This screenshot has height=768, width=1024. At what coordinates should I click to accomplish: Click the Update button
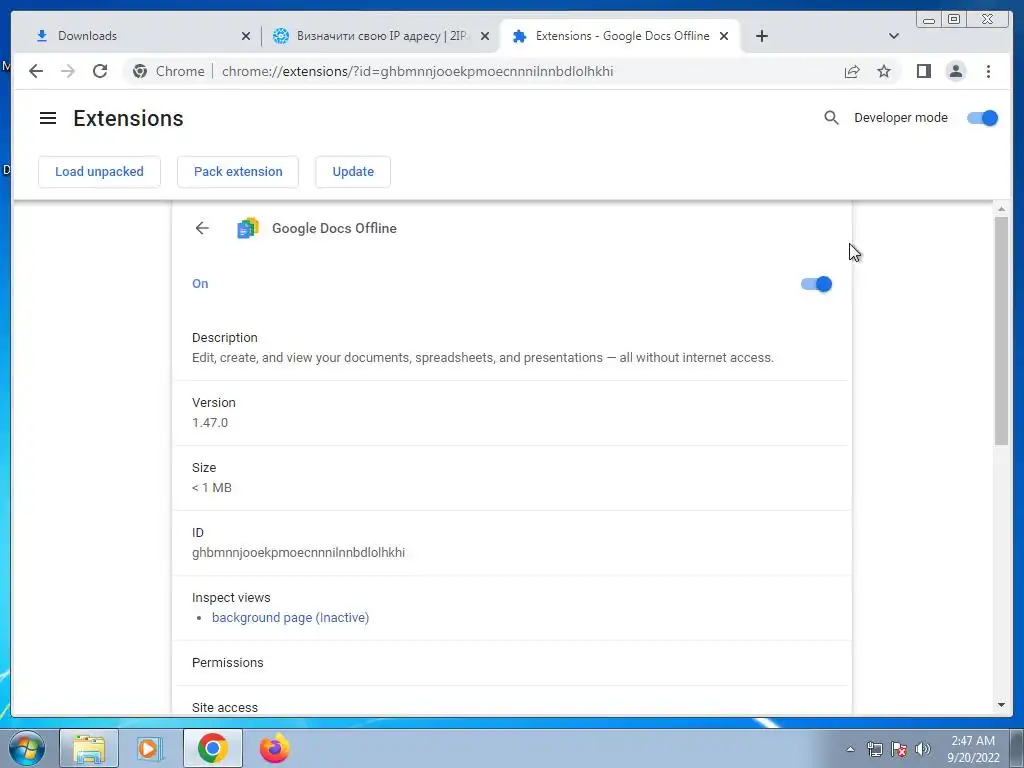coord(353,172)
